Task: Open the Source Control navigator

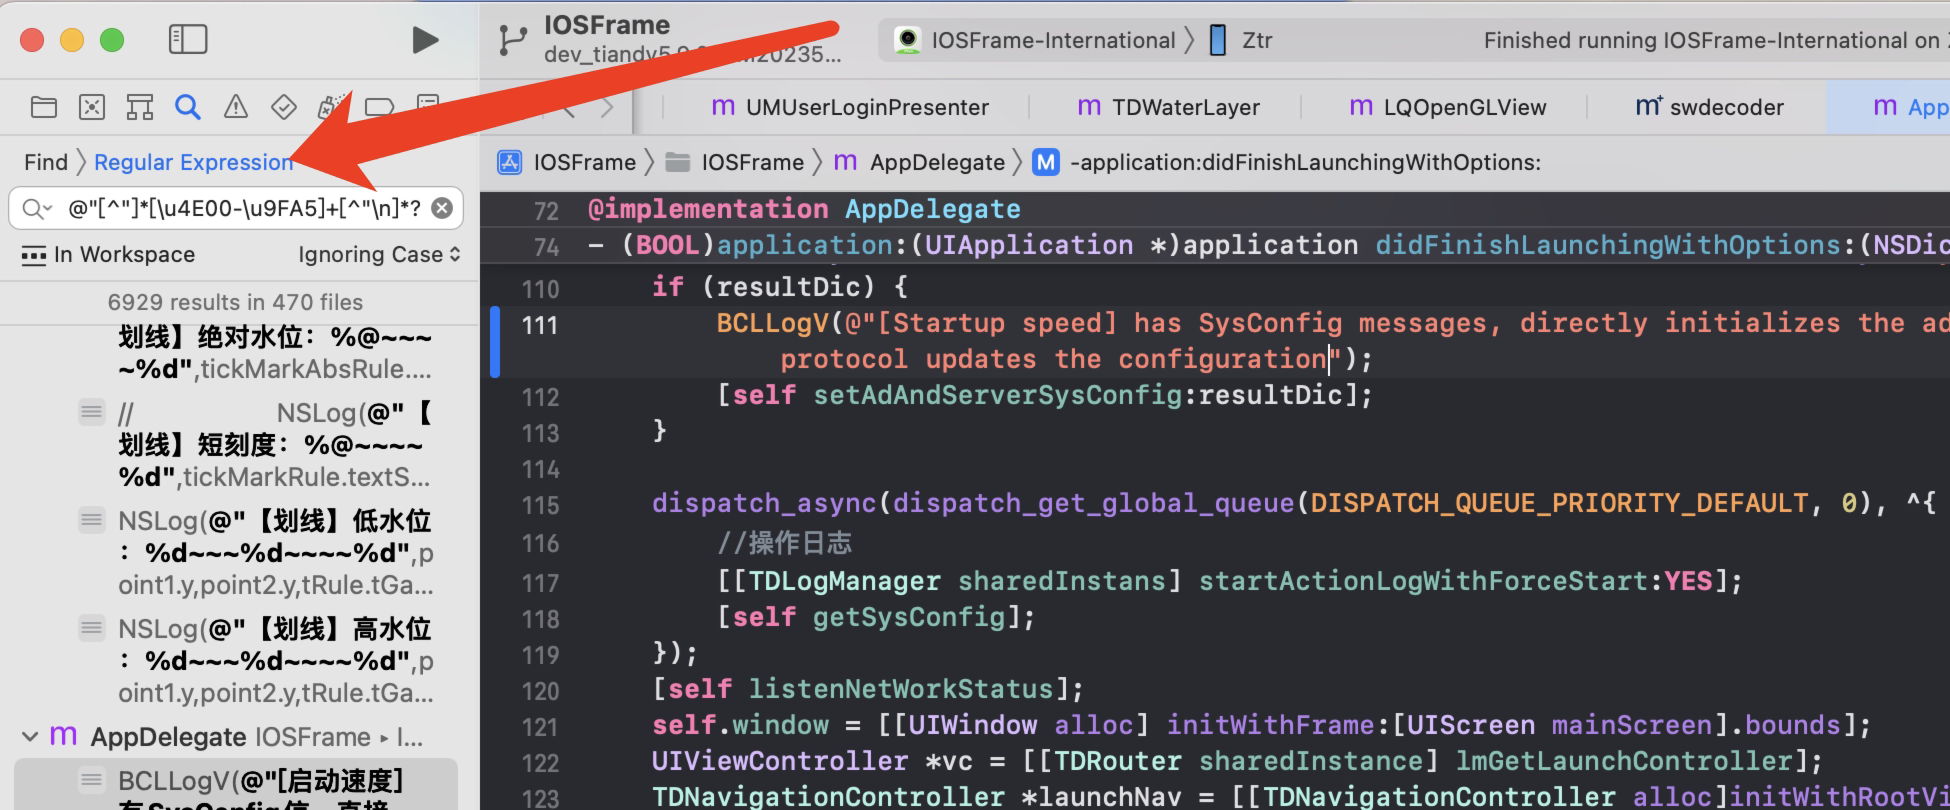Action: (x=92, y=107)
